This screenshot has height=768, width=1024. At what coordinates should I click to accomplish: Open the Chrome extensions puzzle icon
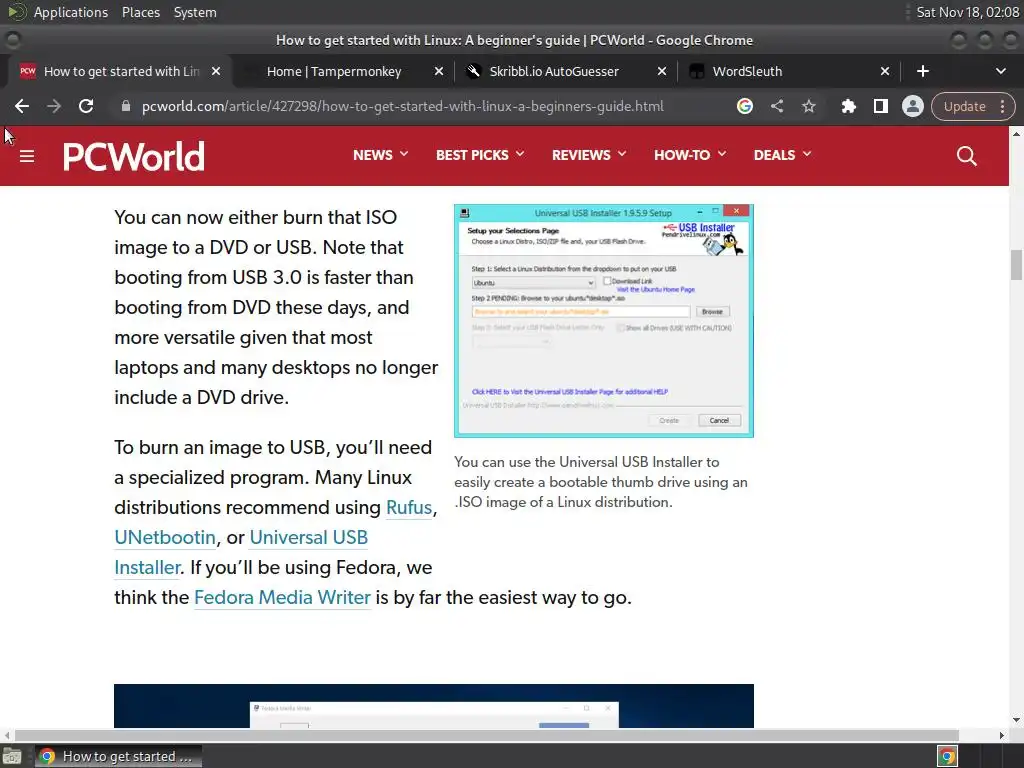[848, 106]
